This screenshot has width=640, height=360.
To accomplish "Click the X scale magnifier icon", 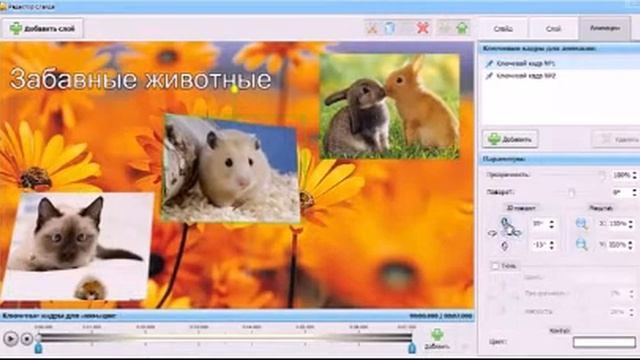I will [x=582, y=224].
